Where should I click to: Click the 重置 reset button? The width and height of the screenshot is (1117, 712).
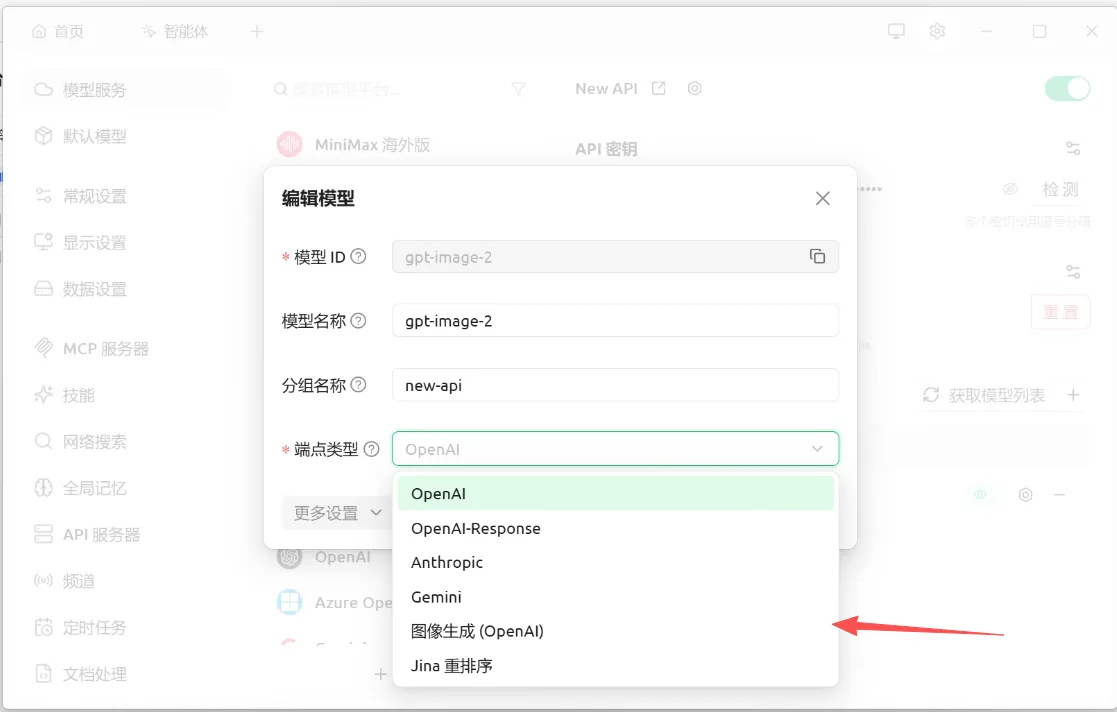point(1061,312)
